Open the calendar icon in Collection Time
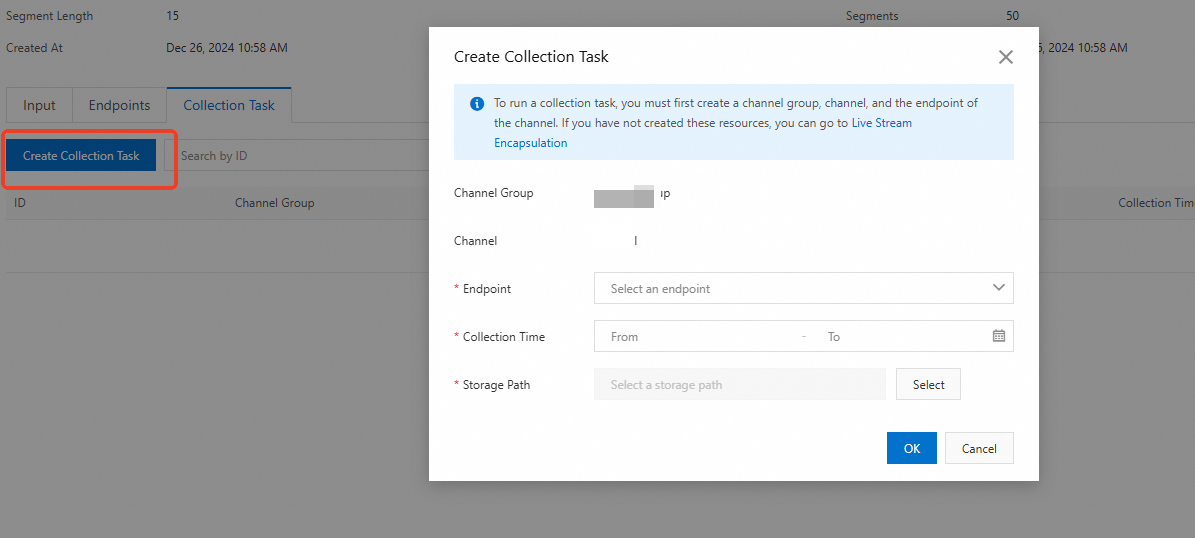 coord(998,336)
